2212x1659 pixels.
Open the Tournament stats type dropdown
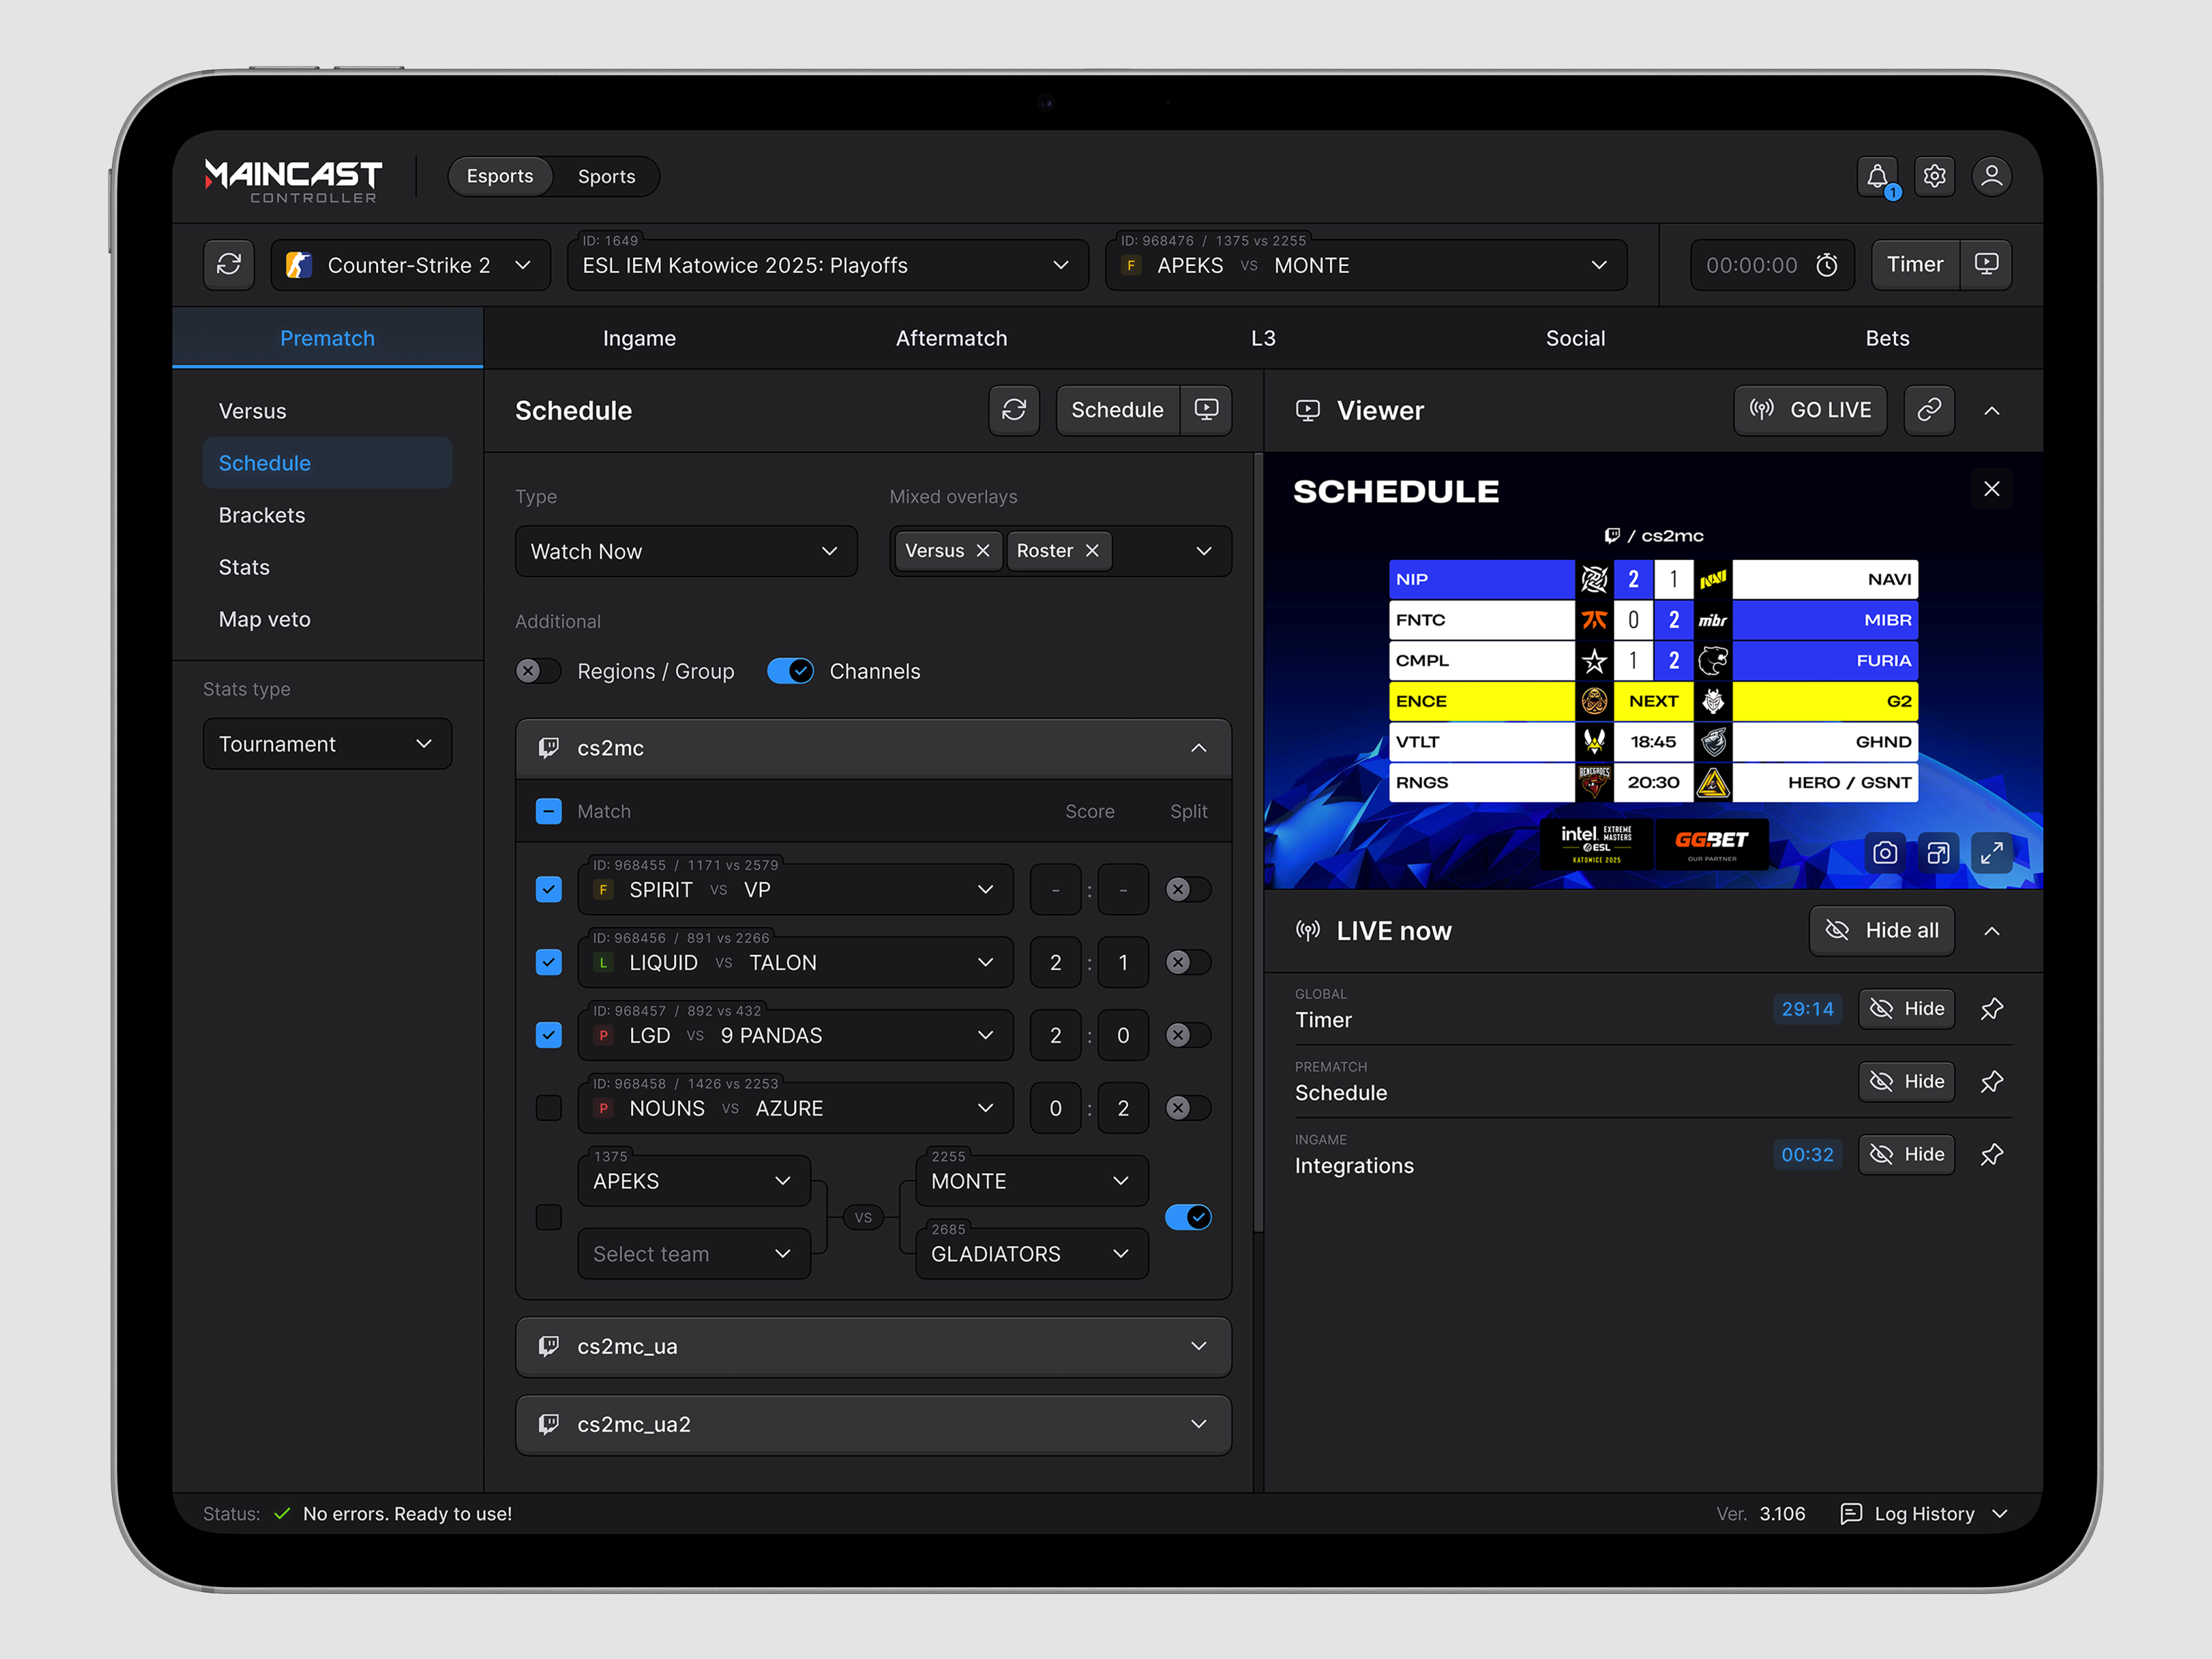(x=327, y=744)
